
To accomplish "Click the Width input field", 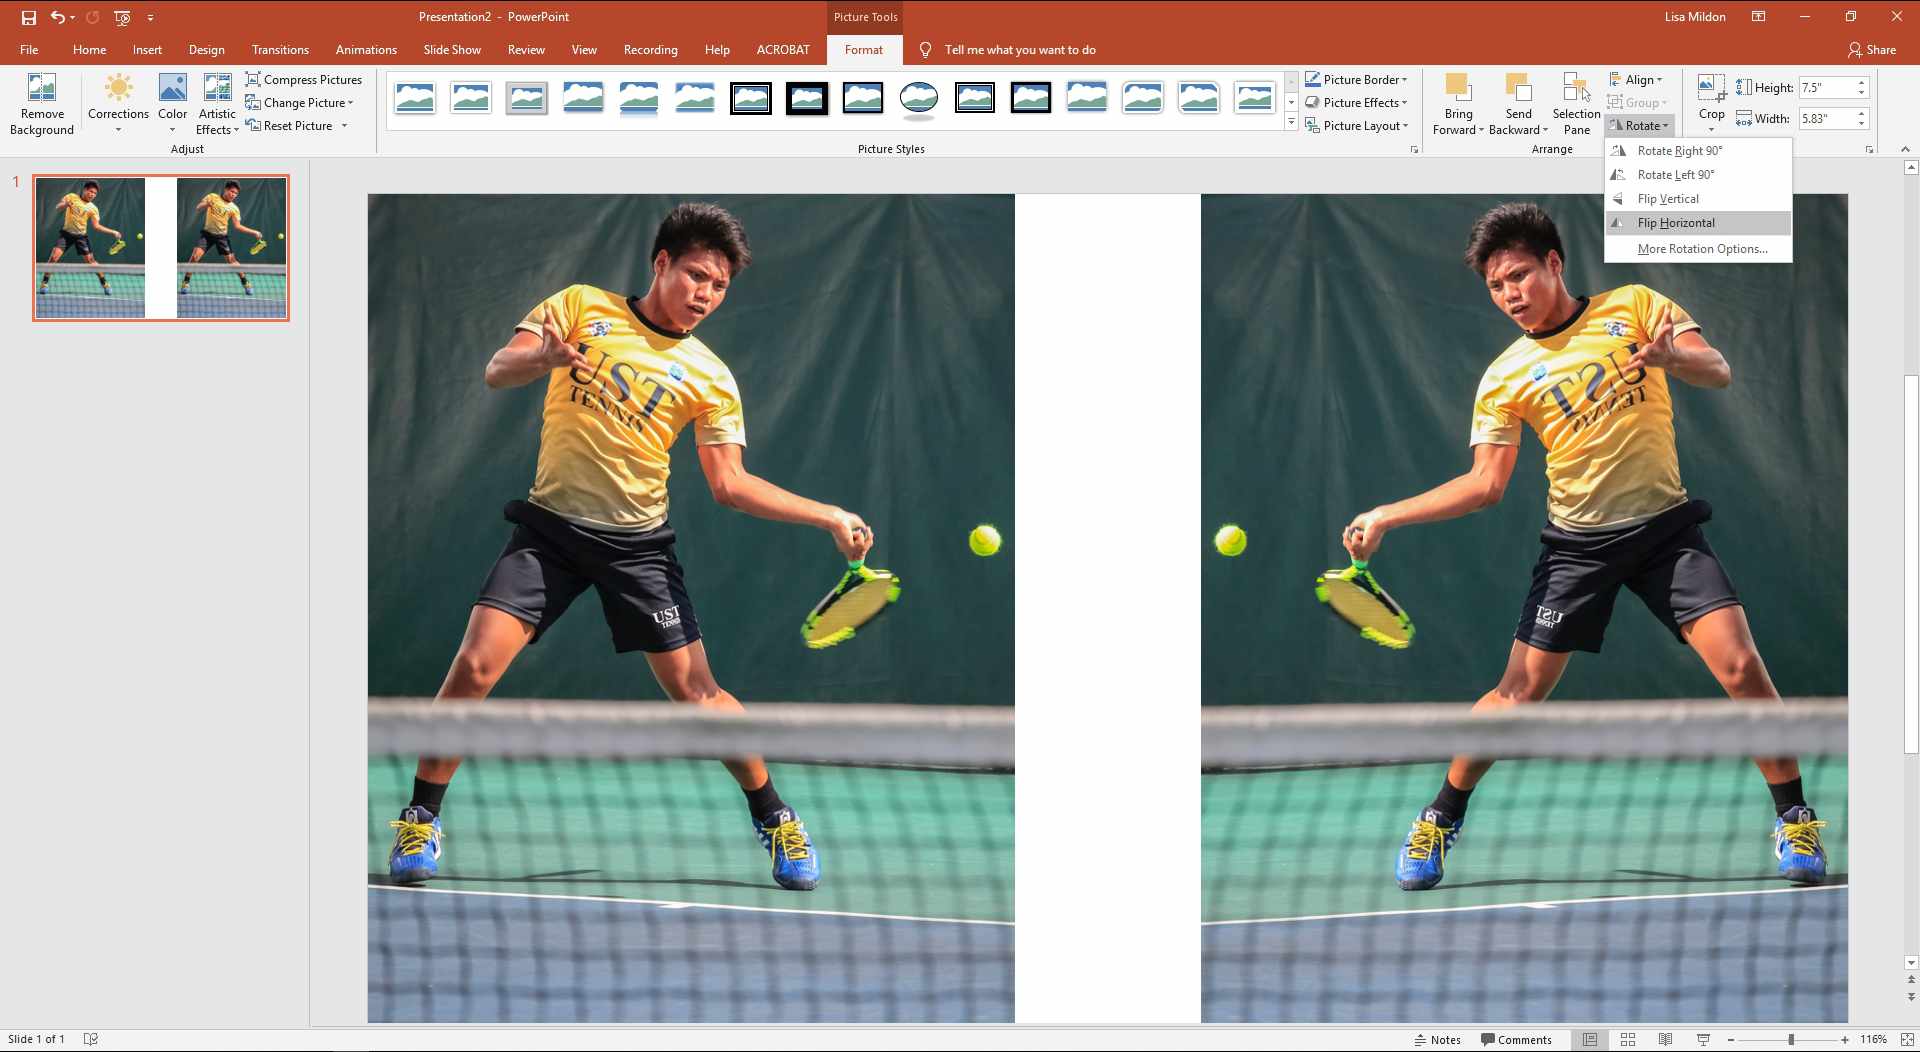I will pos(1826,118).
